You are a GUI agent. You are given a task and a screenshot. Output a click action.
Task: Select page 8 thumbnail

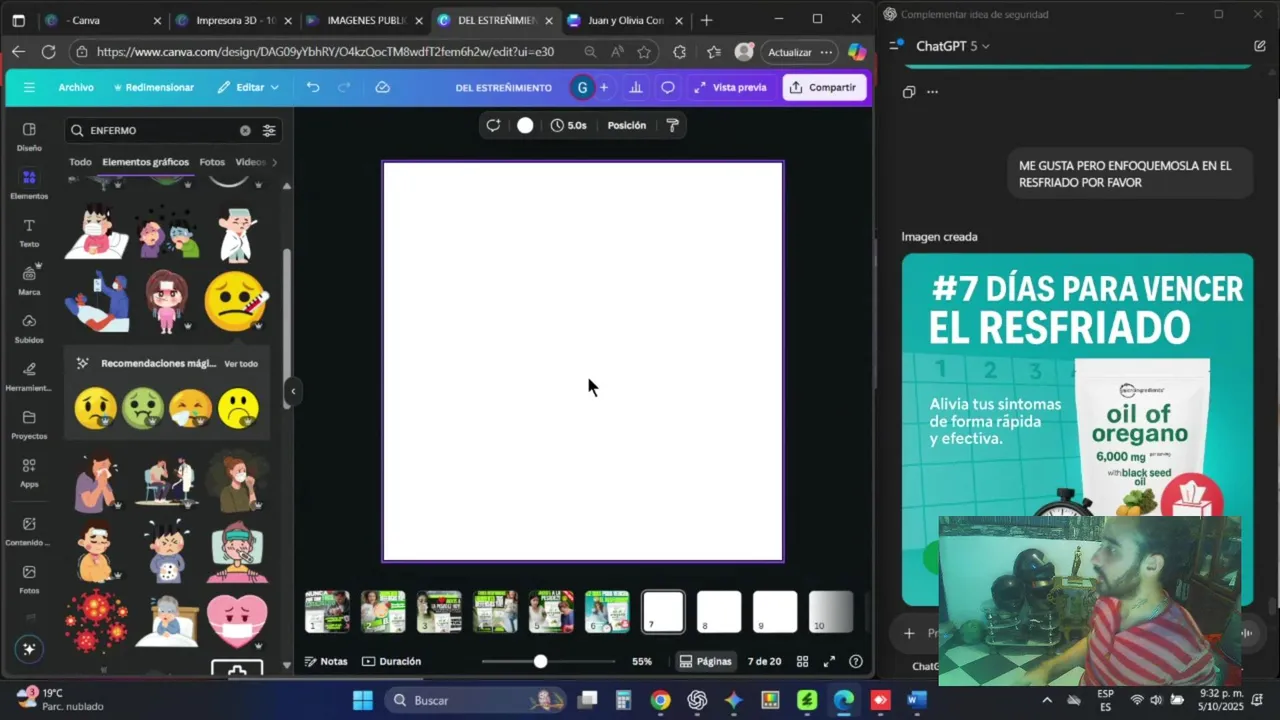click(x=719, y=612)
